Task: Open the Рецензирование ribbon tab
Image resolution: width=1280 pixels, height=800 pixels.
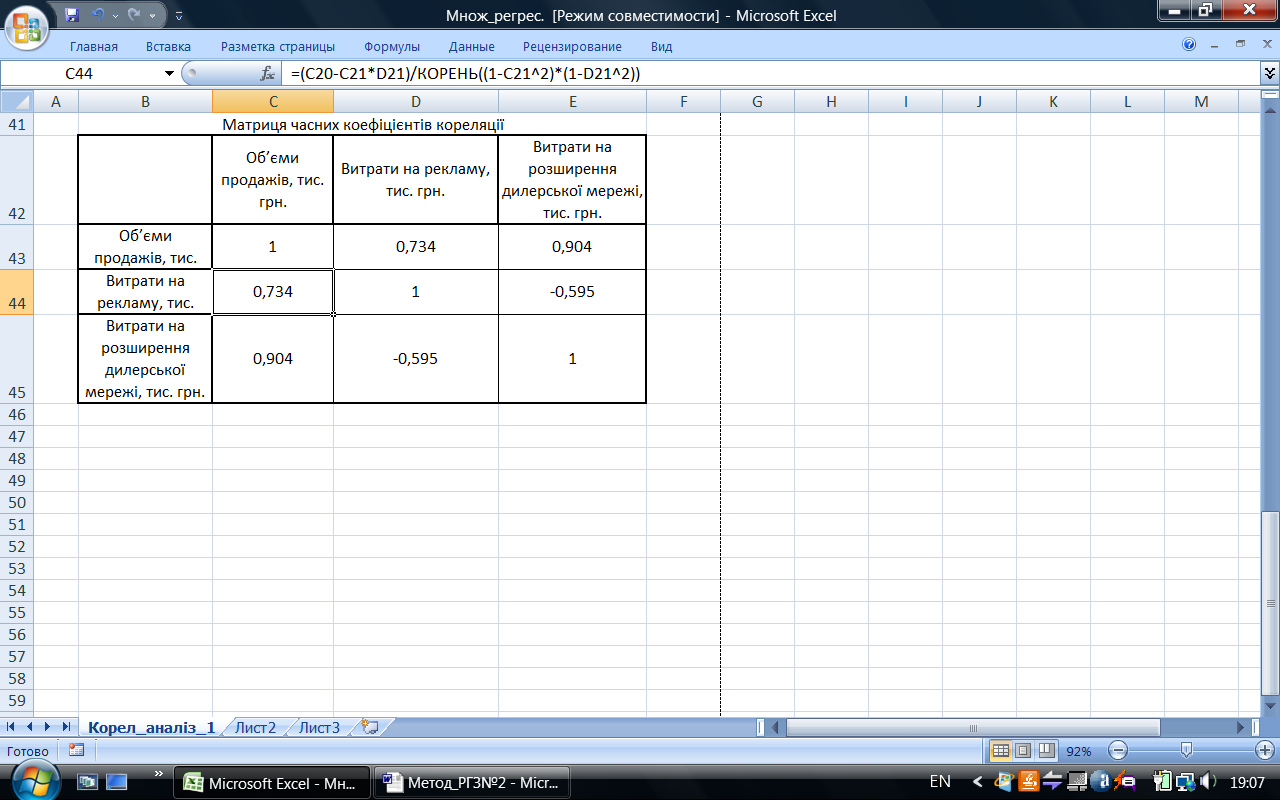Action: [572, 46]
